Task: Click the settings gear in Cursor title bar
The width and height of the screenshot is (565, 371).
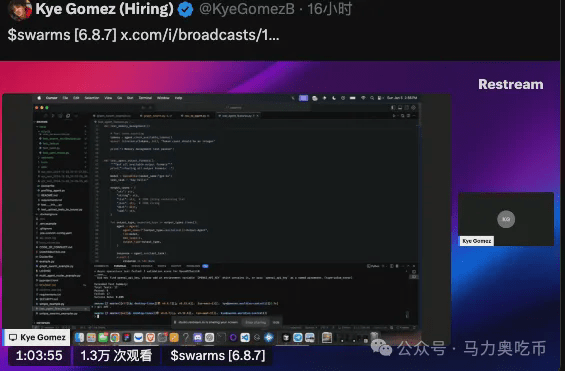Action: click(x=413, y=107)
